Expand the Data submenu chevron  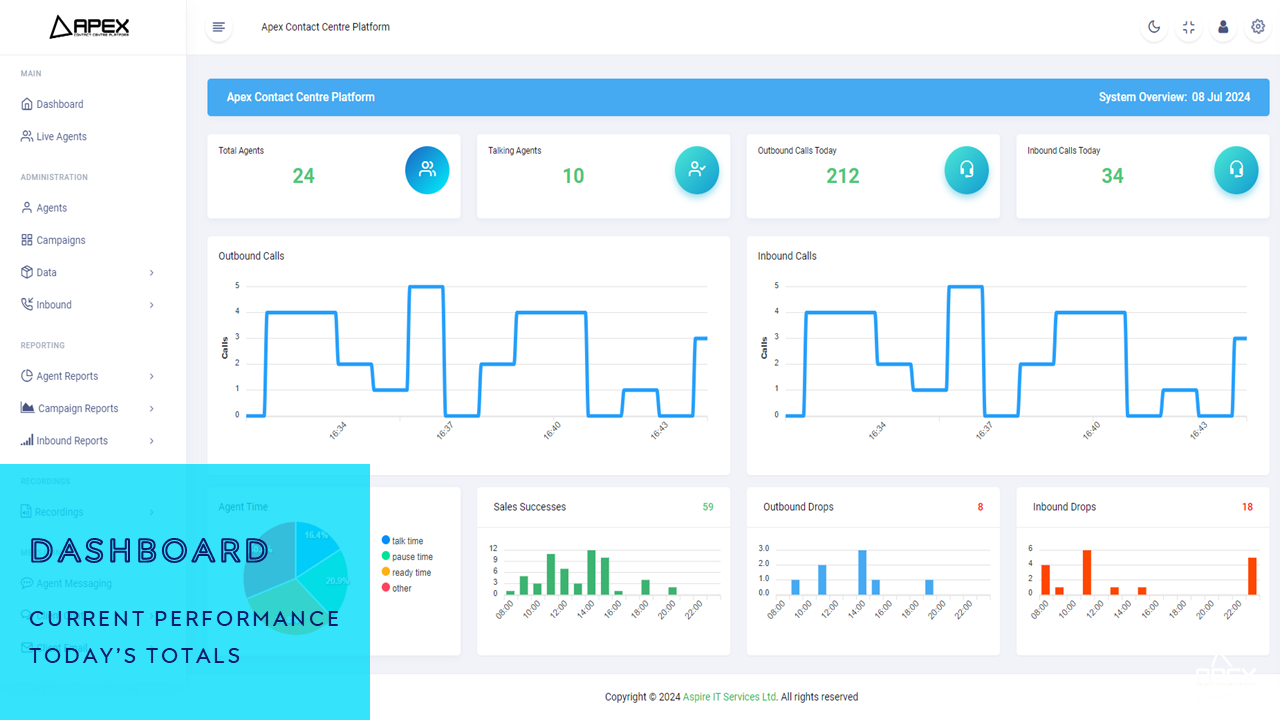(x=152, y=273)
